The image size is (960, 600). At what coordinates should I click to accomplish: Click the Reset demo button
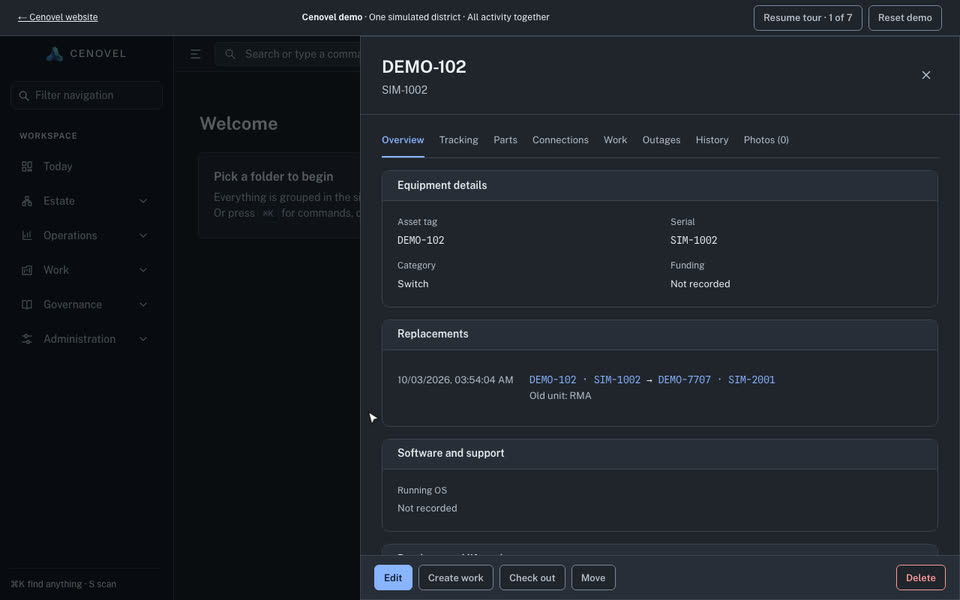tap(905, 18)
